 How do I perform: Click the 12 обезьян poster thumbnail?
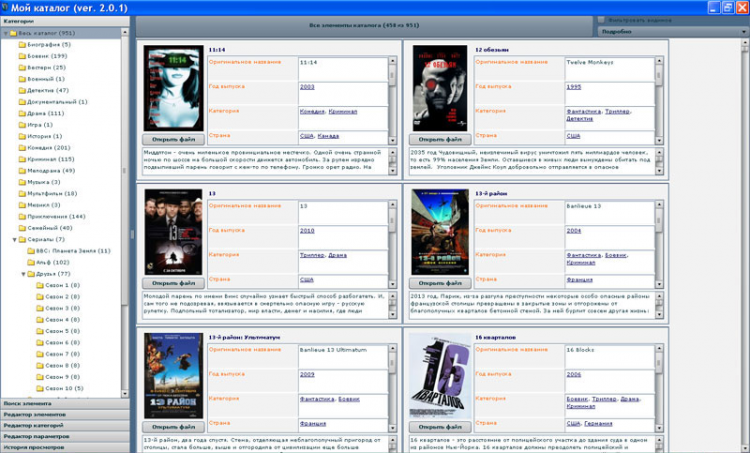(440, 88)
